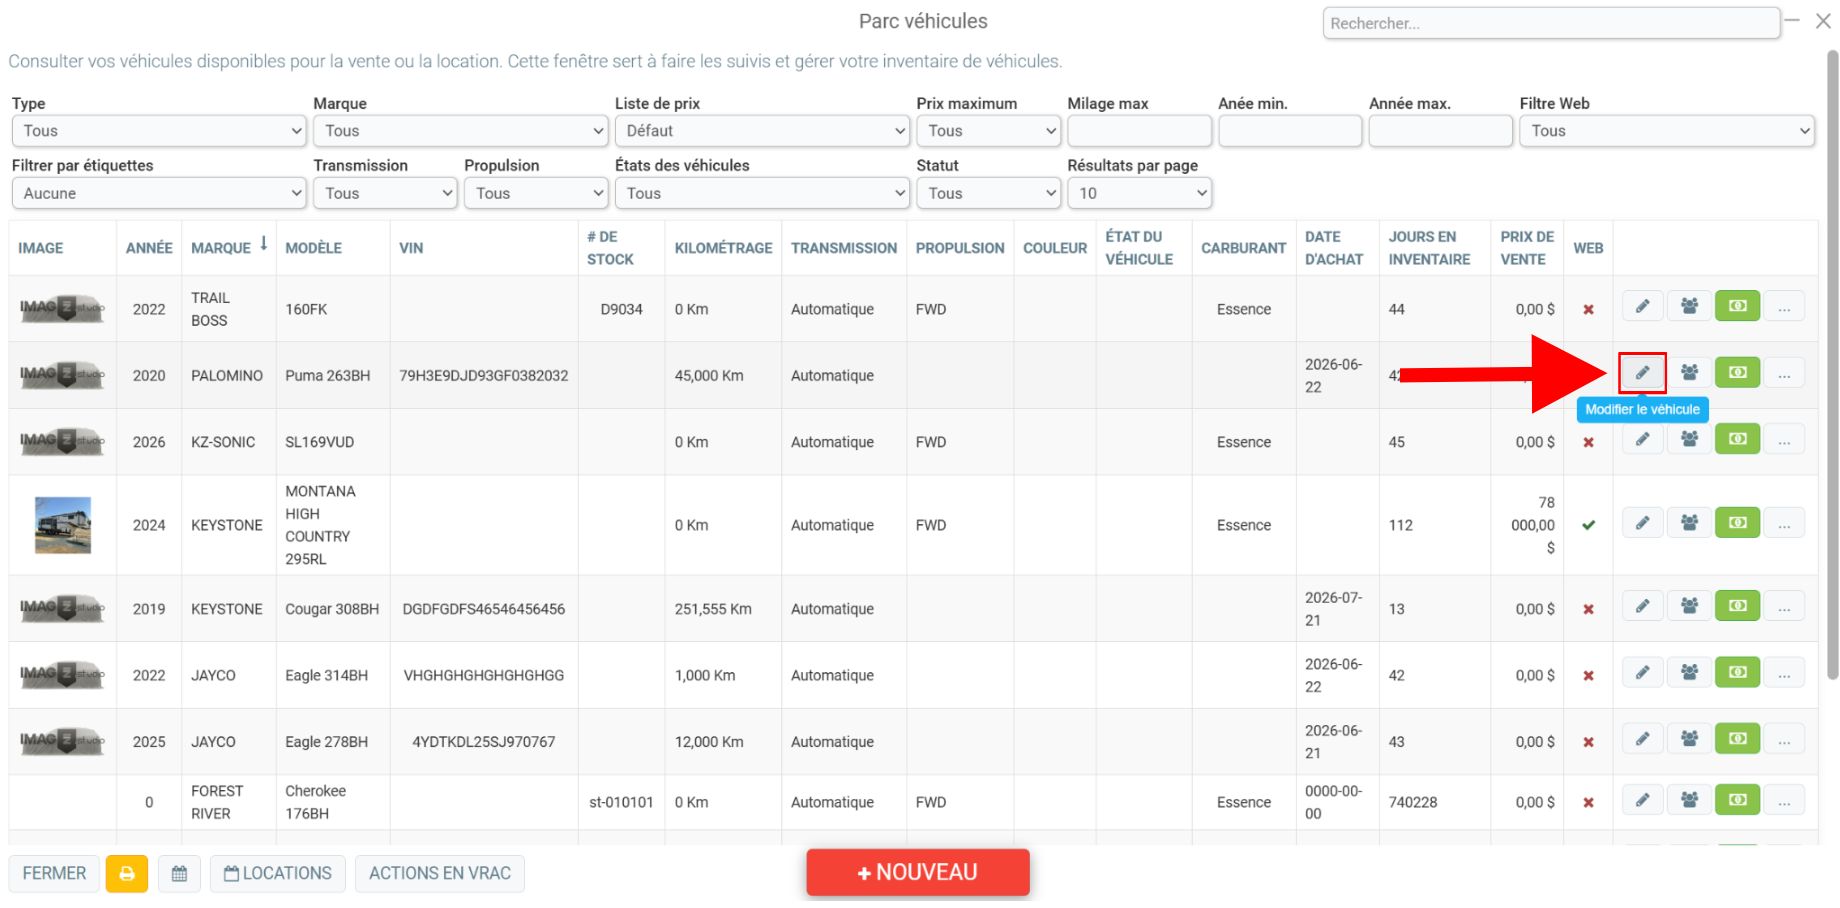Click green sale icon for Montana High Country

[1737, 523]
